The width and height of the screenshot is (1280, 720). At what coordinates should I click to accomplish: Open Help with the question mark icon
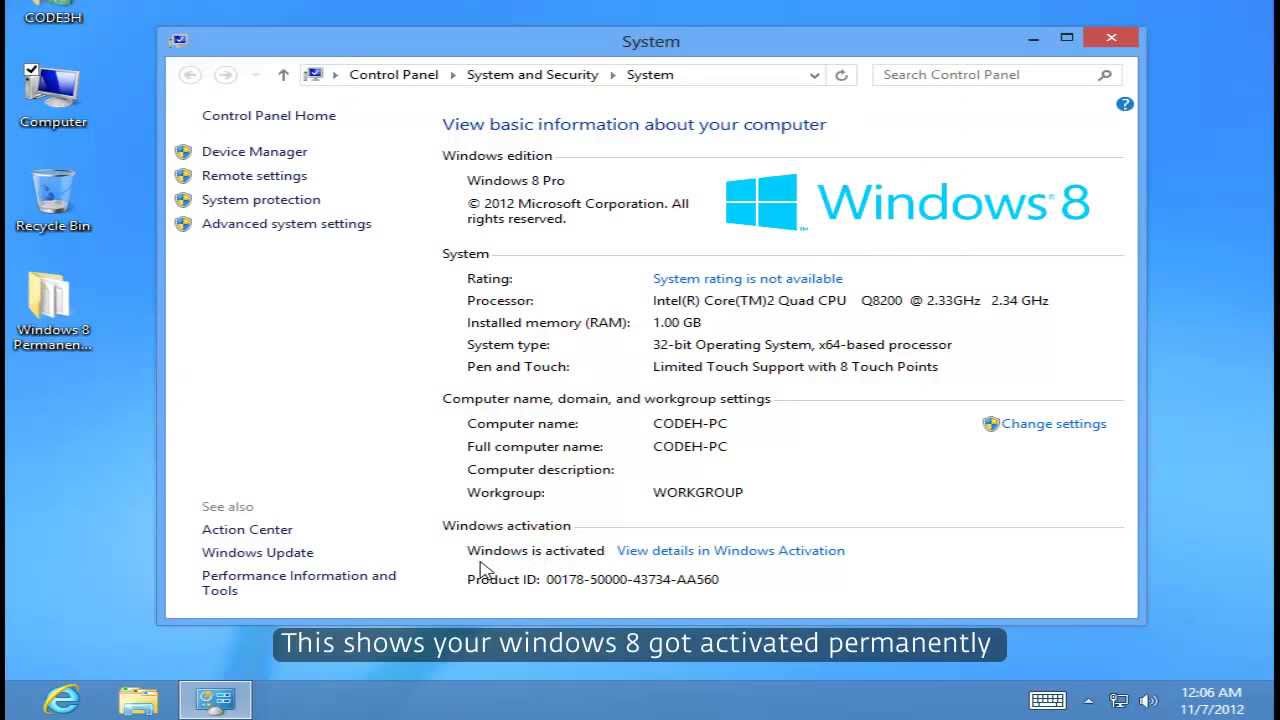click(x=1125, y=104)
